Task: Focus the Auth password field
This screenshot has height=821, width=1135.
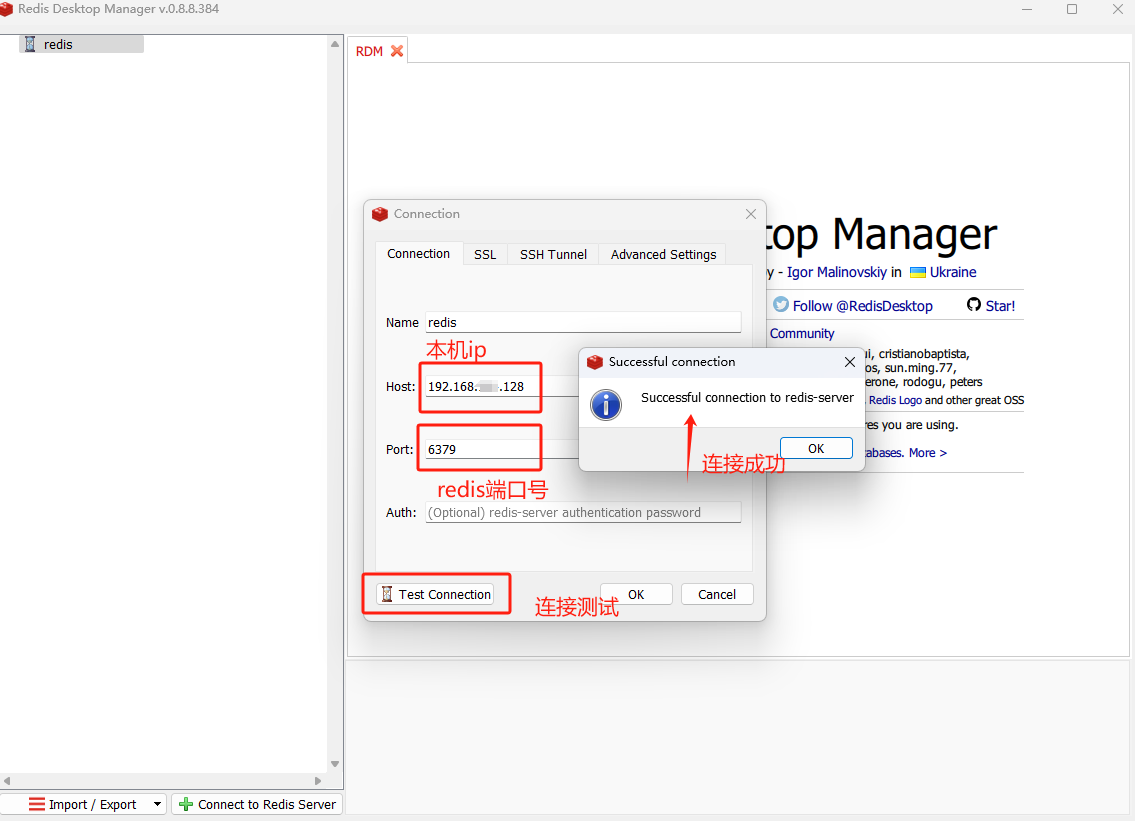Action: click(x=583, y=512)
